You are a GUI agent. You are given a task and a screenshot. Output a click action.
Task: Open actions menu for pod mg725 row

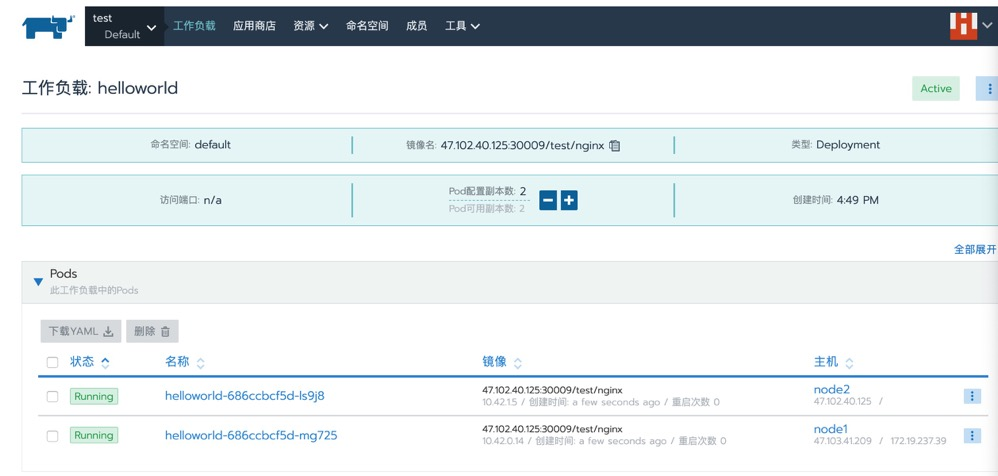click(x=972, y=436)
